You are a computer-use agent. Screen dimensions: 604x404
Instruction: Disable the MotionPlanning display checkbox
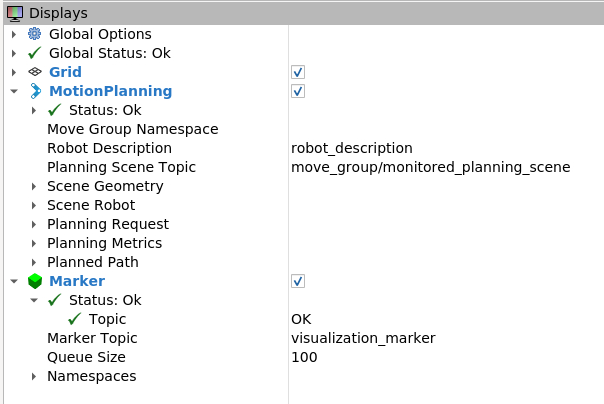pyautogui.click(x=298, y=91)
